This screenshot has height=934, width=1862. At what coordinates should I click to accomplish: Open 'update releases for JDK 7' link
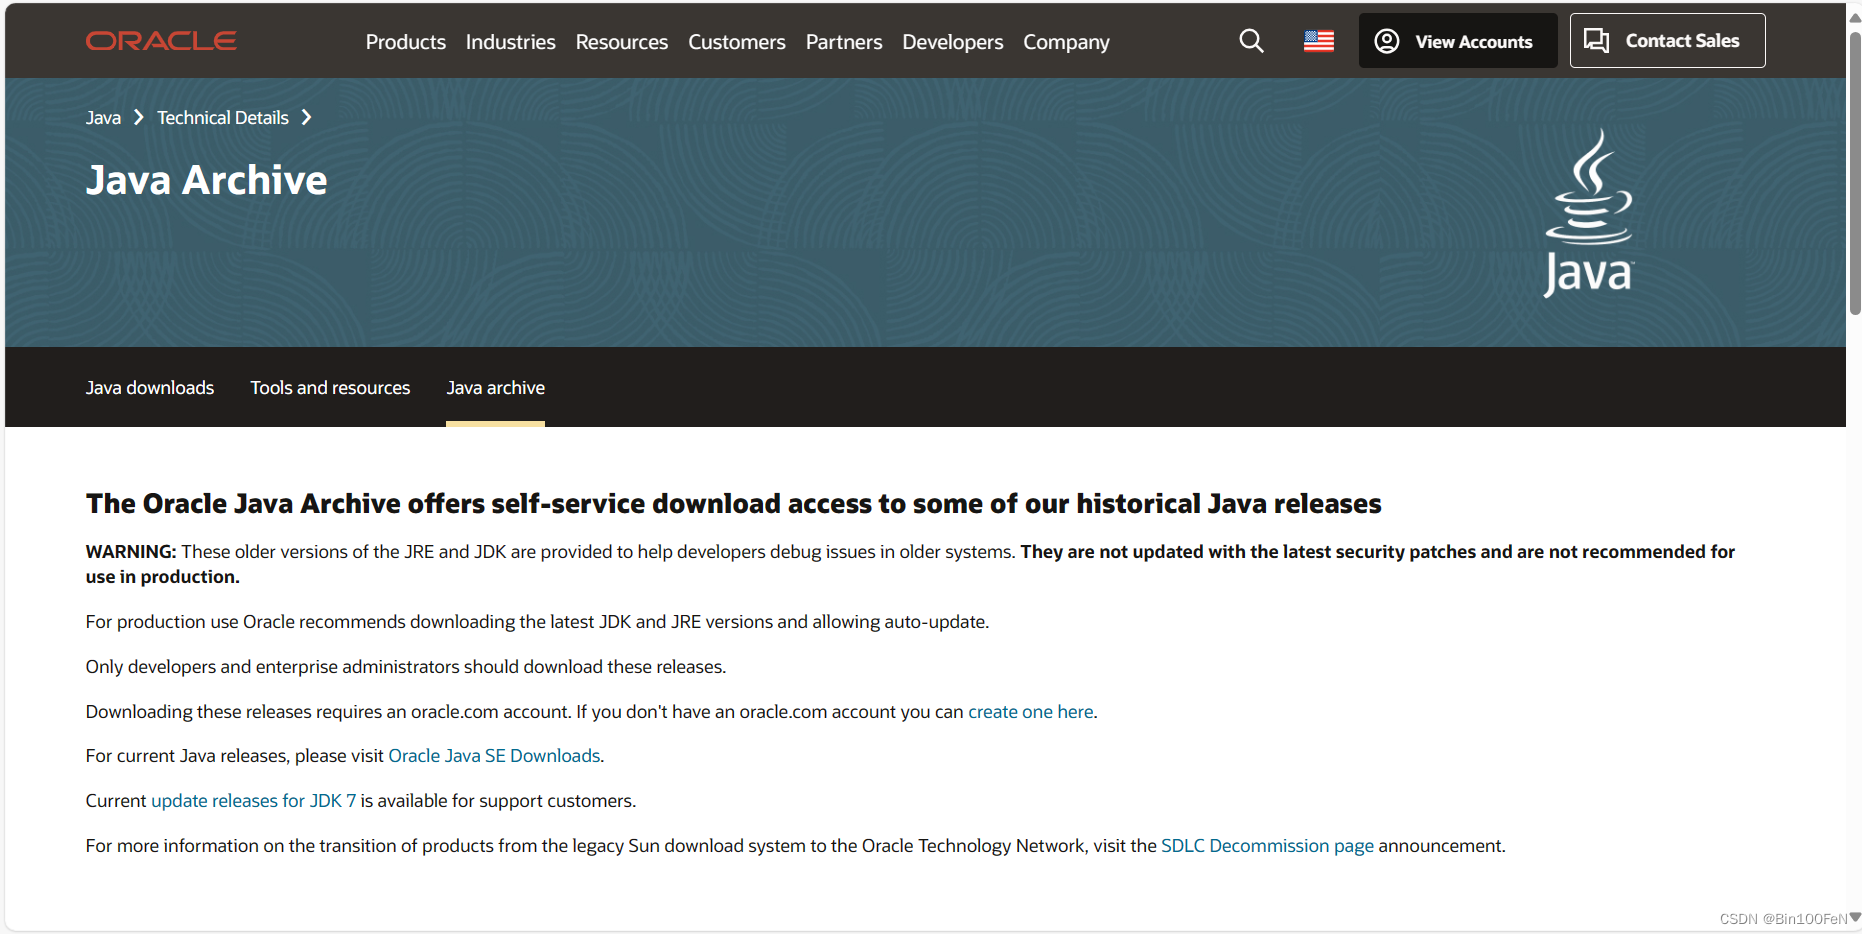[x=253, y=801]
